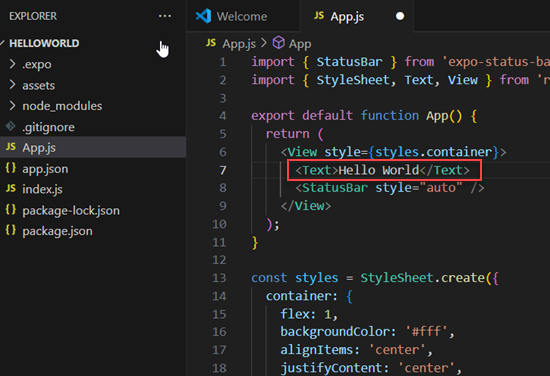Click 'StyleSheet' in the second import line
Screen dimensions: 550x376
pyautogui.click(x=353, y=80)
